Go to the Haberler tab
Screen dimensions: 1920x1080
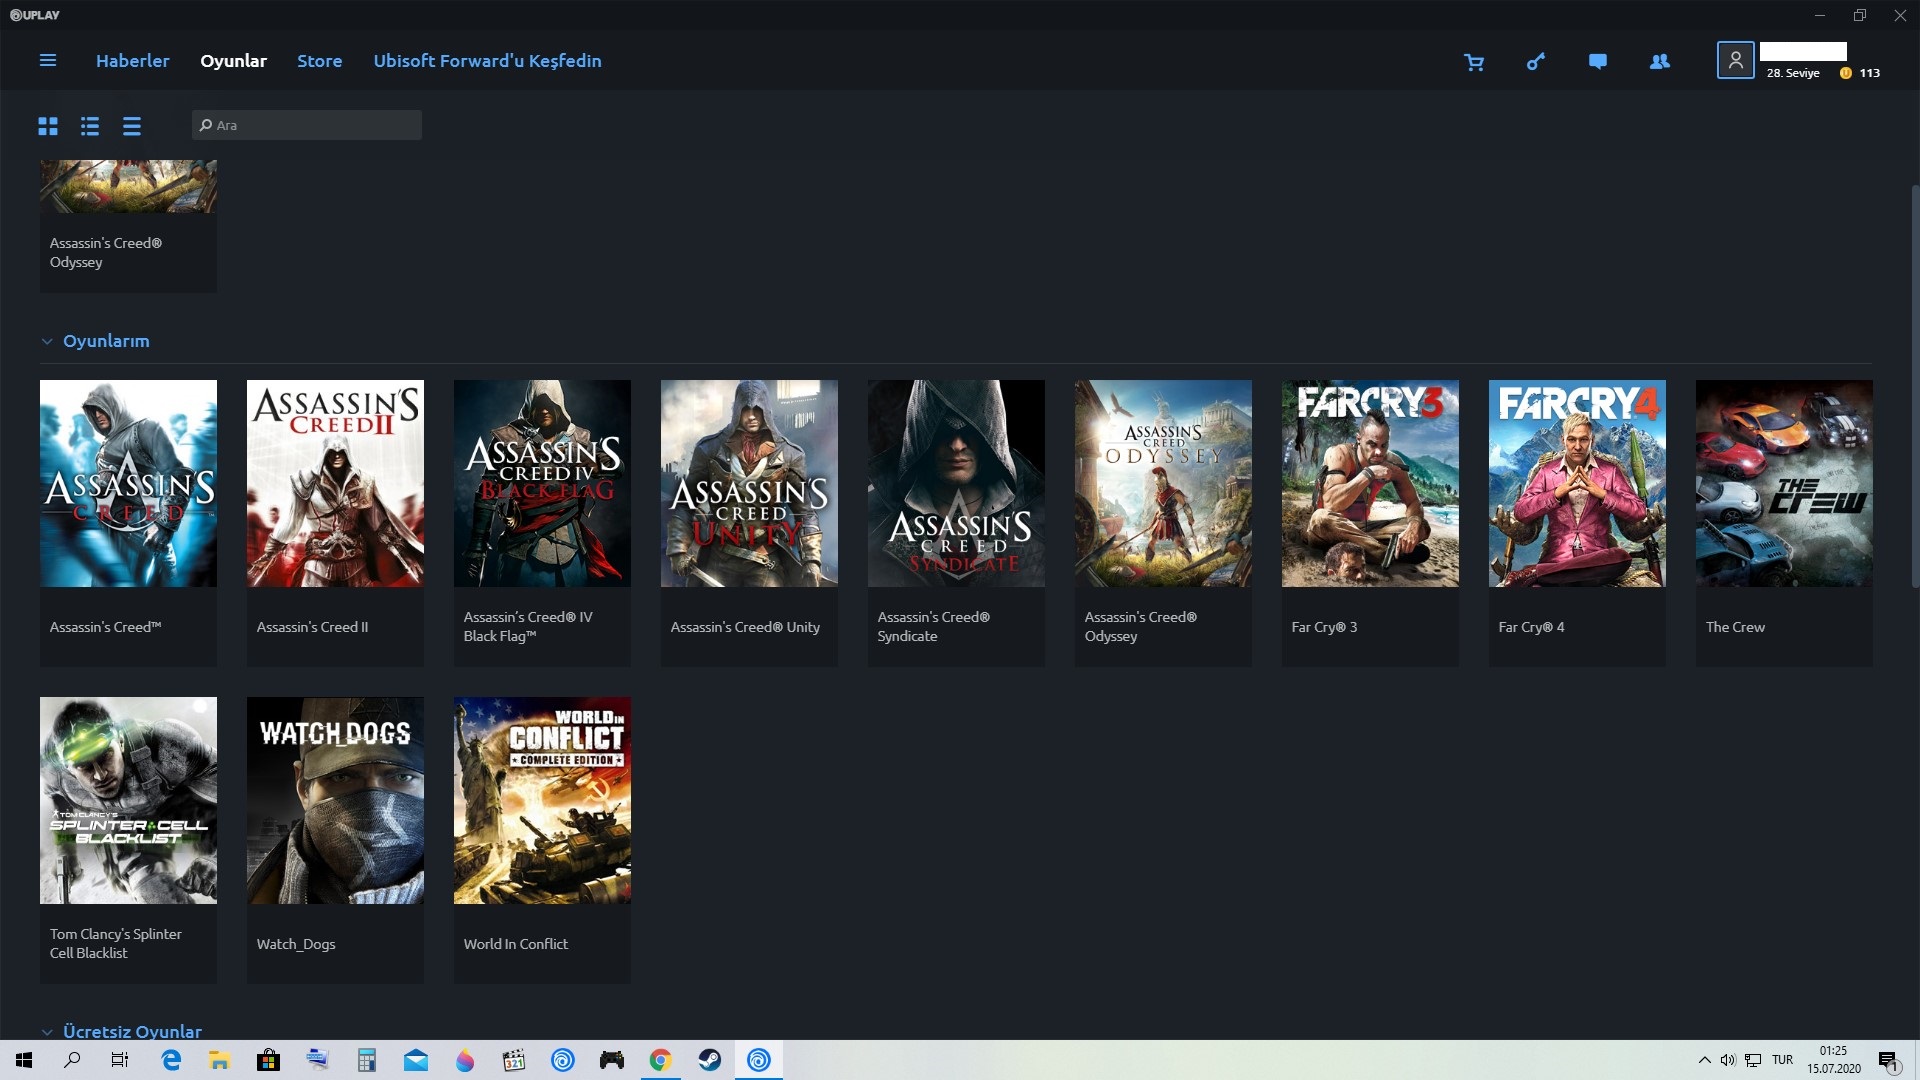(x=133, y=61)
